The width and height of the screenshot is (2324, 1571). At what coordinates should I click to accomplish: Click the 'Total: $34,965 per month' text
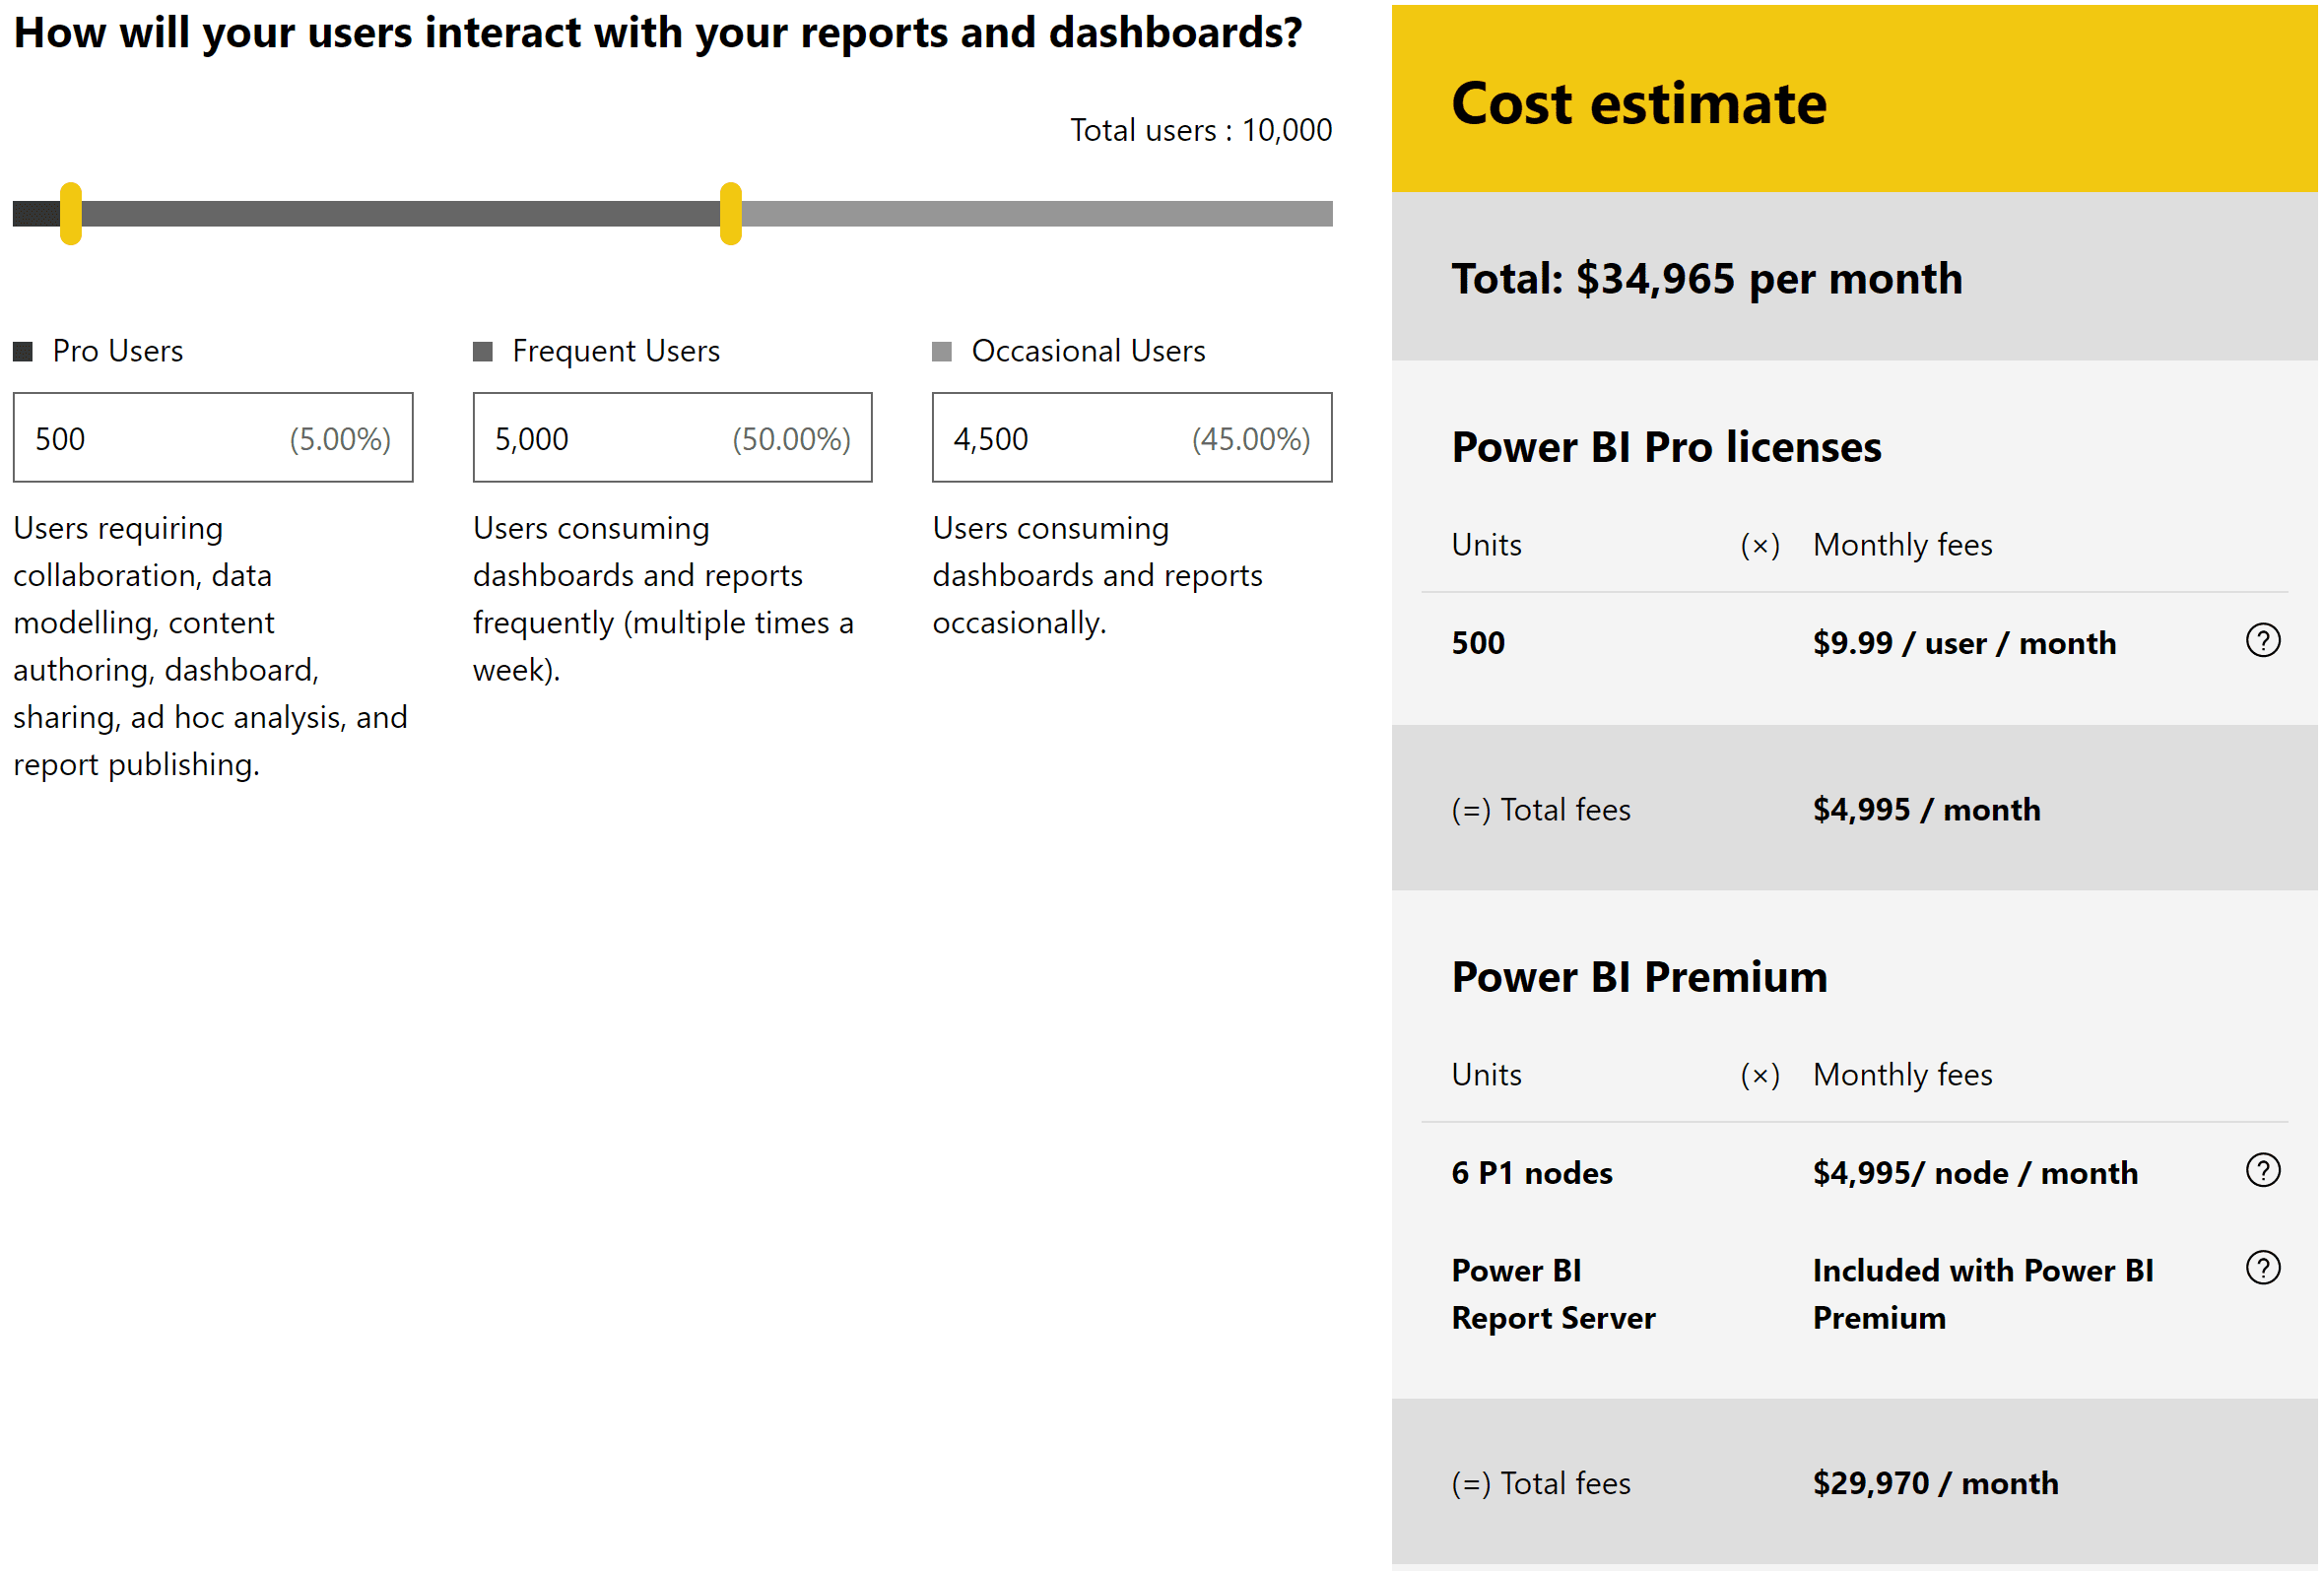click(x=1706, y=278)
